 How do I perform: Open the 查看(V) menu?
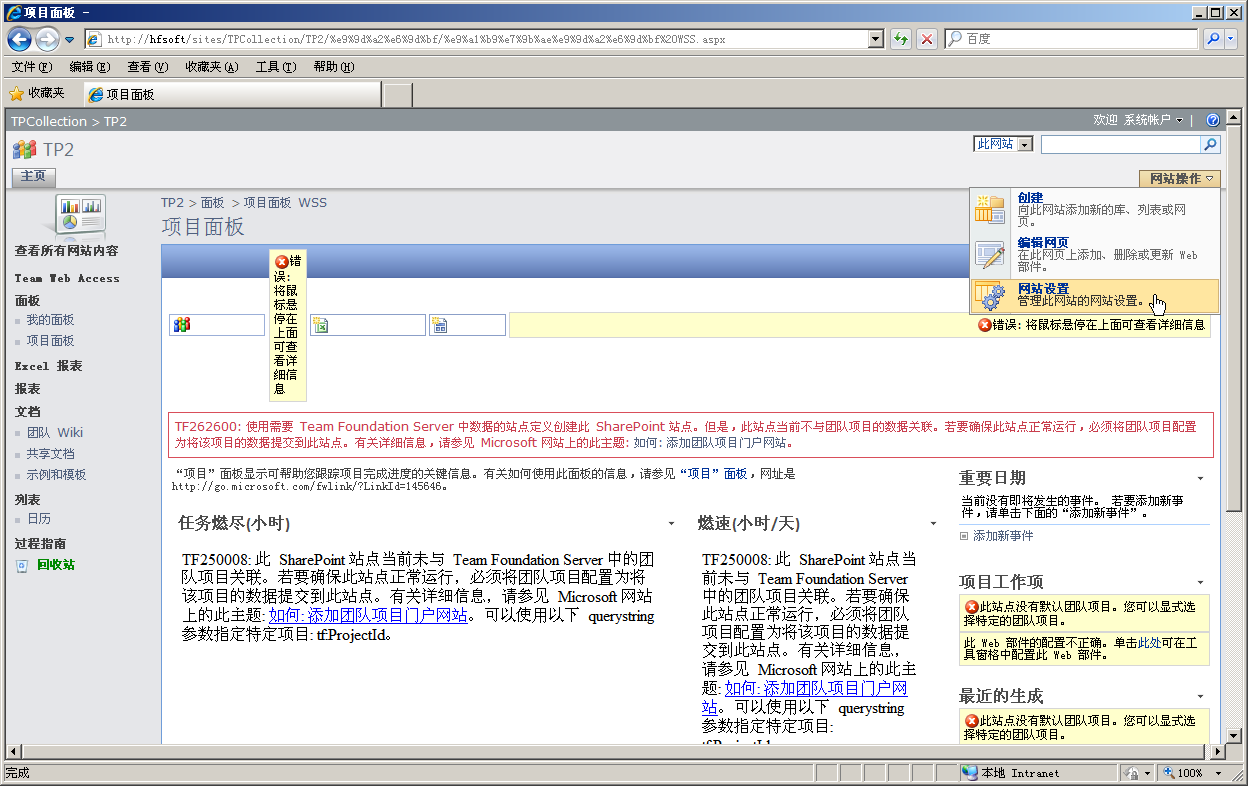[148, 67]
